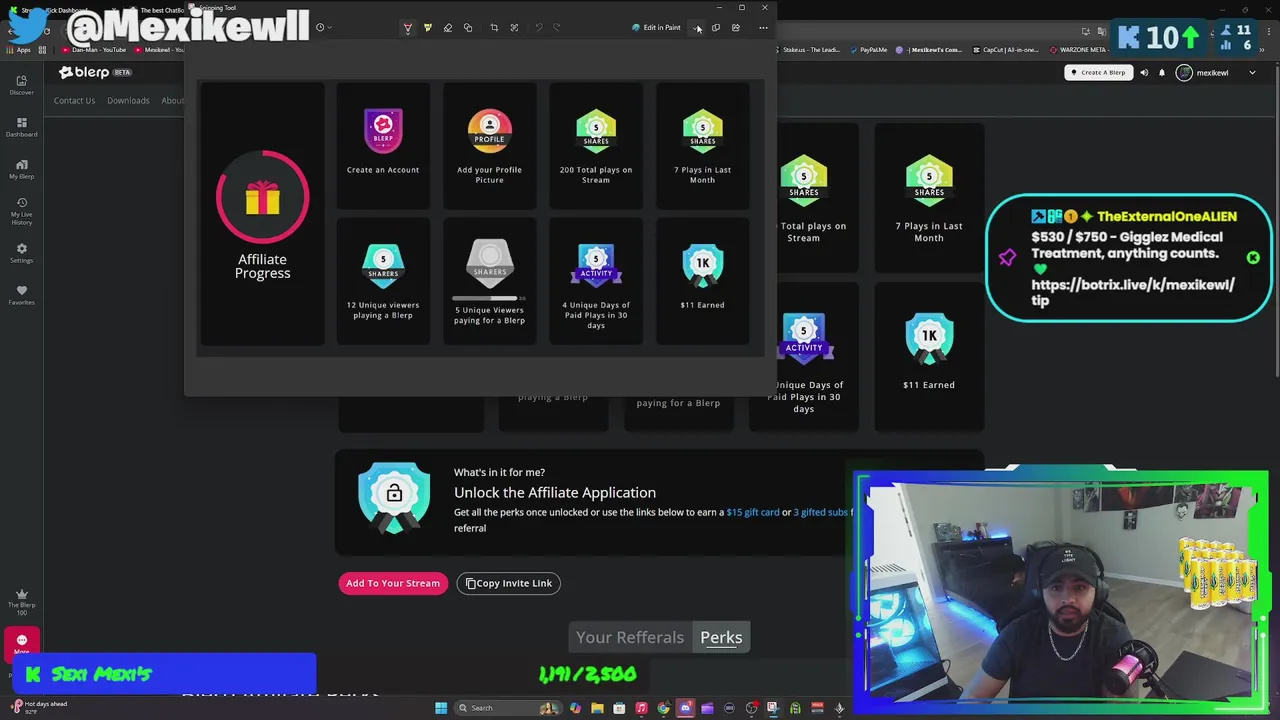The image size is (1280, 720).
Task: Open Favorites heart in Blerp sidebar
Action: [21, 295]
